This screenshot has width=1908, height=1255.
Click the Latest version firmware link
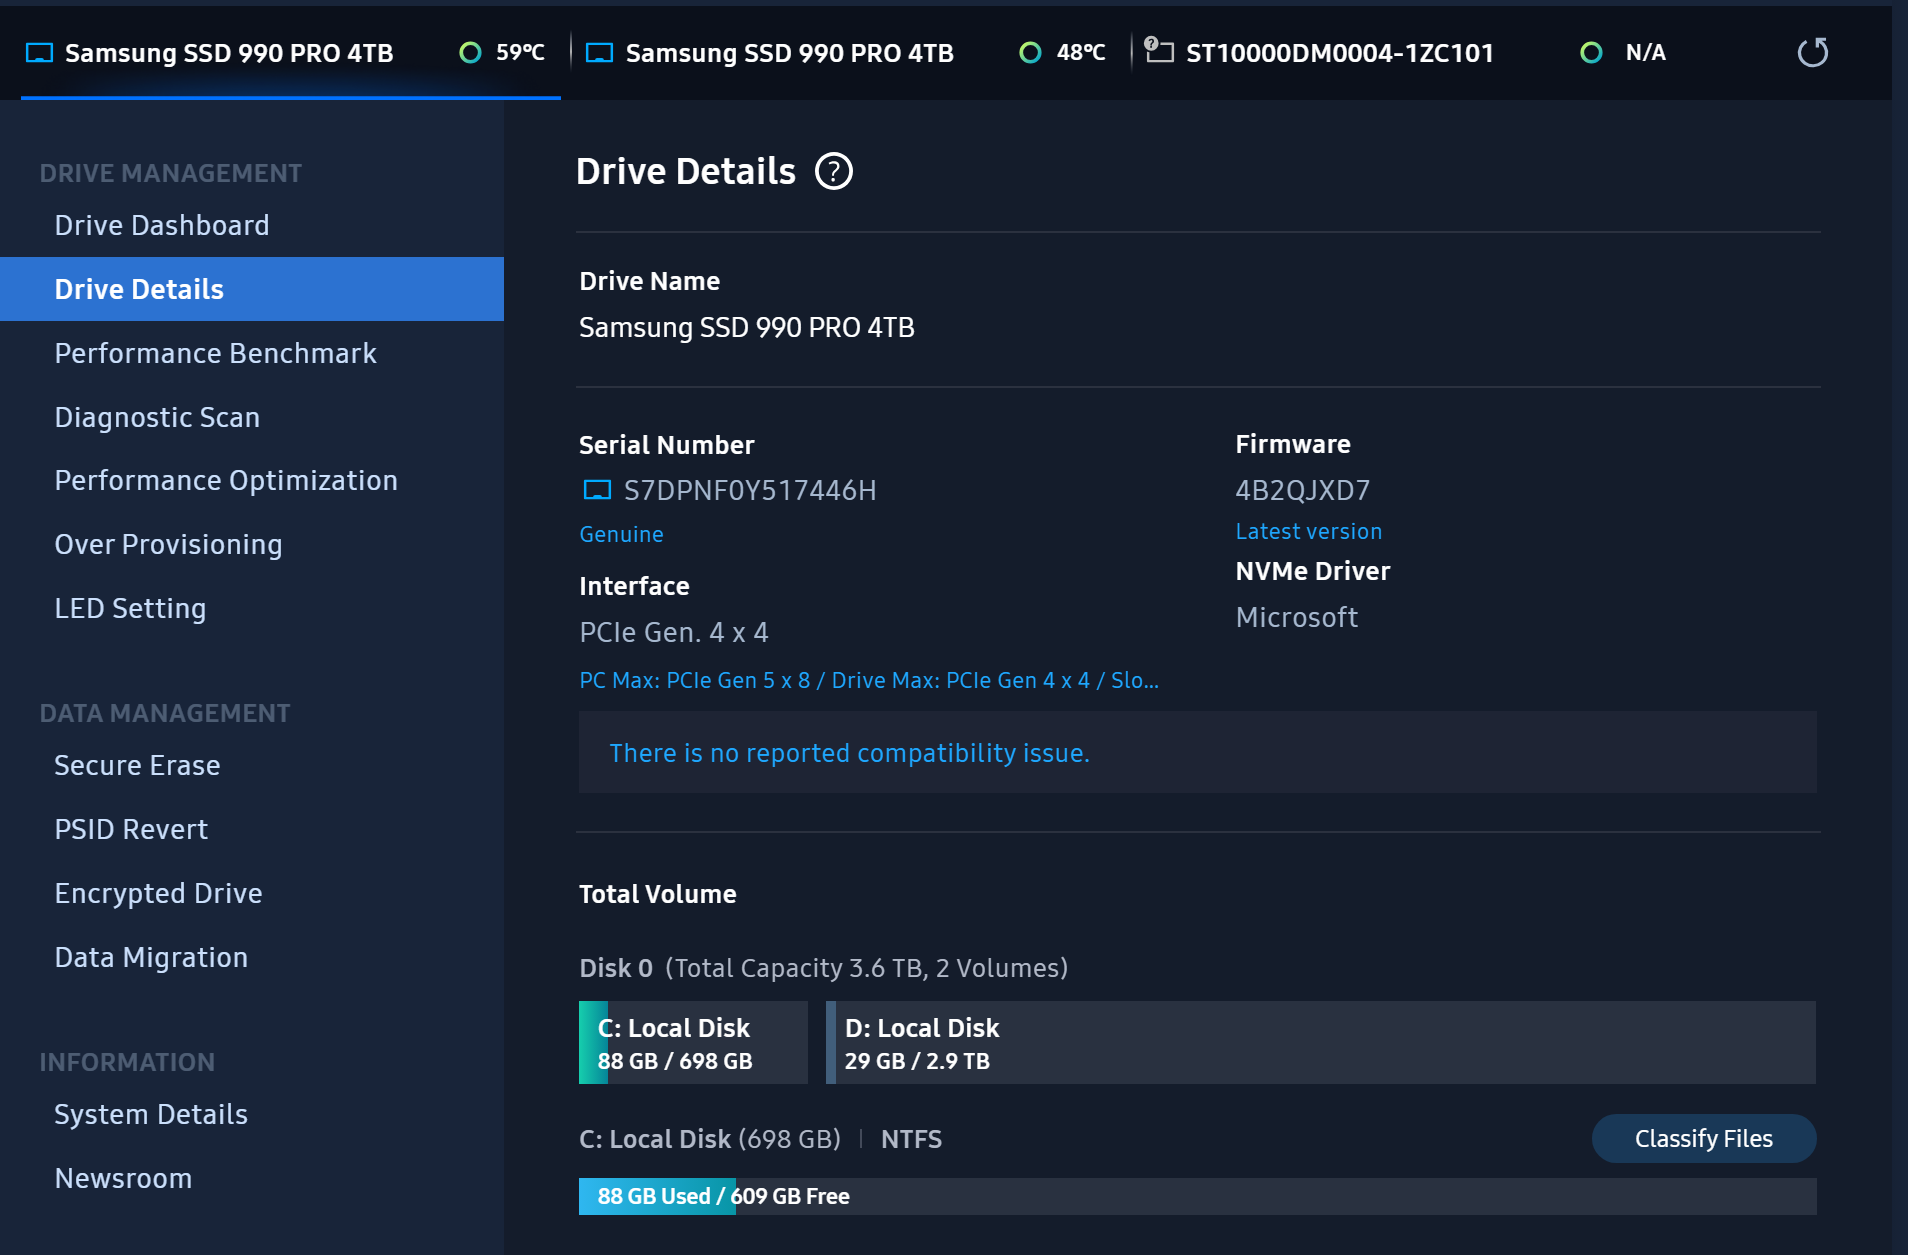click(1308, 531)
